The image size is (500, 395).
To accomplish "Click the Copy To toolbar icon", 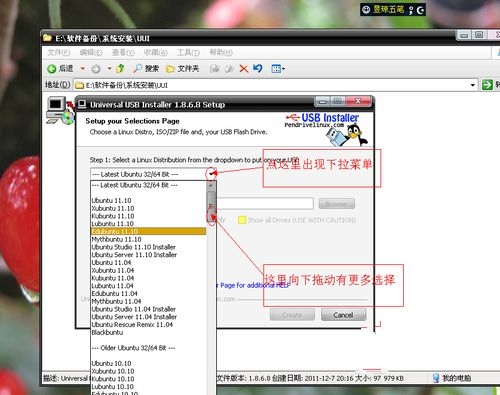I will pyautogui.click(x=229, y=69).
